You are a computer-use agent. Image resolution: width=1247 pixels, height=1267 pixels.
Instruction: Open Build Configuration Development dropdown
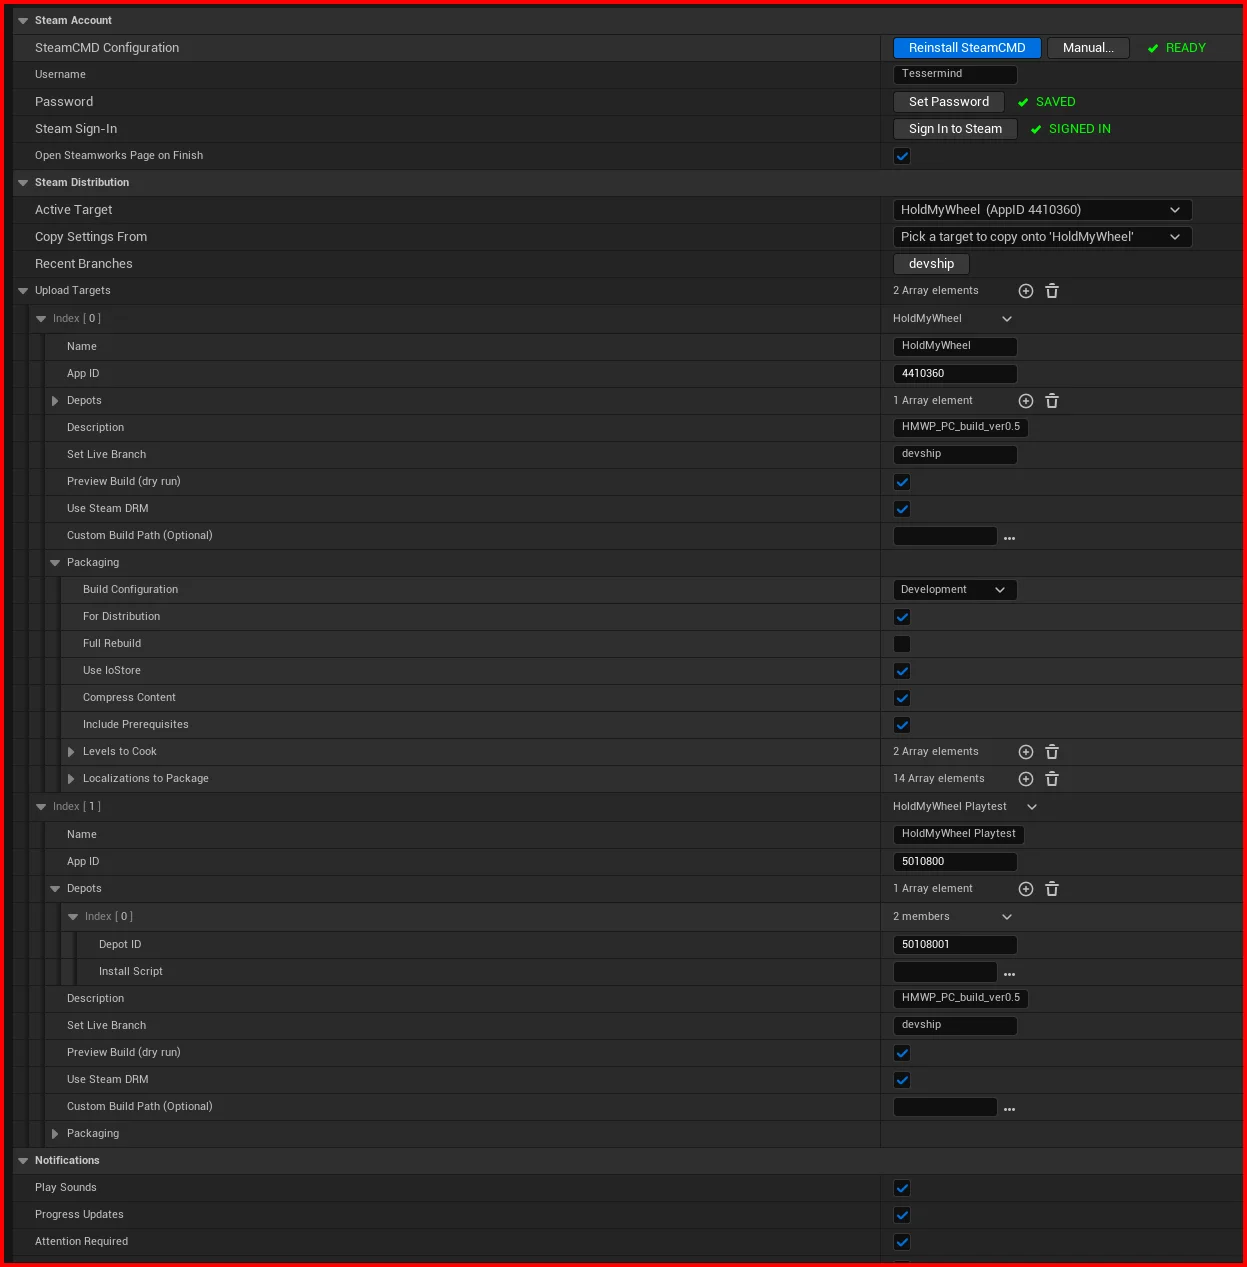(955, 590)
